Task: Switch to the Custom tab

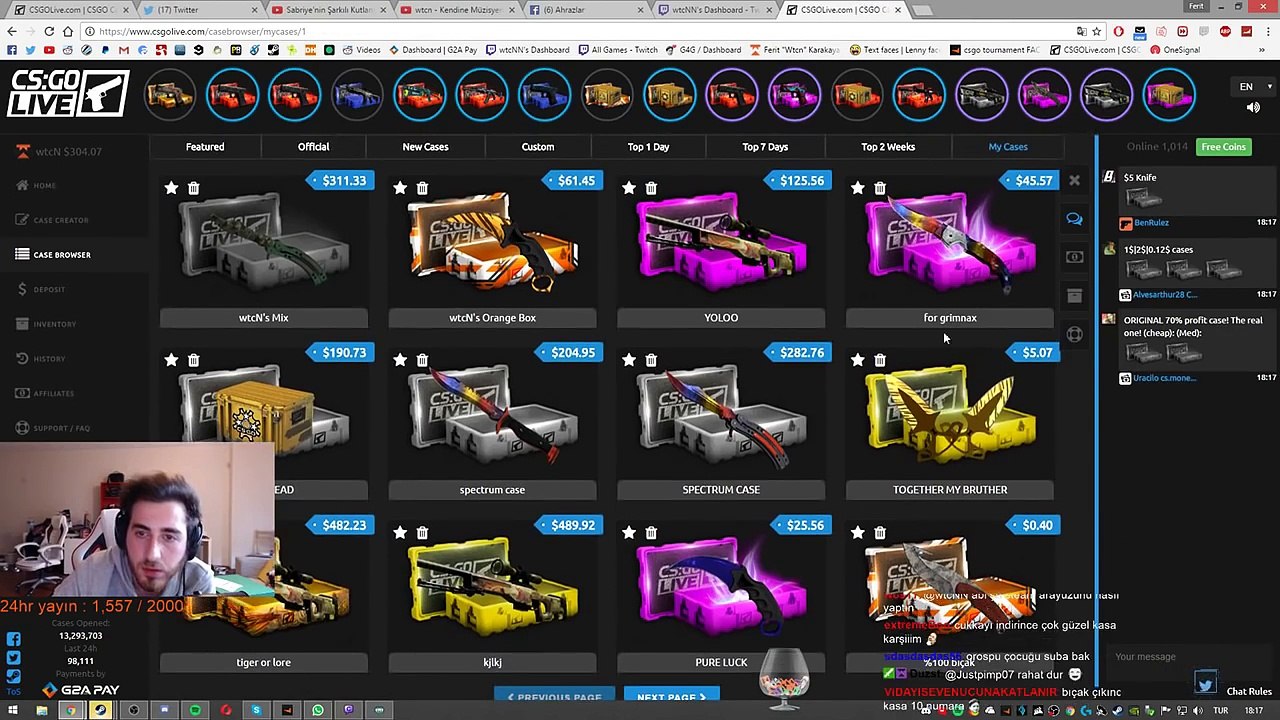Action: [x=538, y=147]
